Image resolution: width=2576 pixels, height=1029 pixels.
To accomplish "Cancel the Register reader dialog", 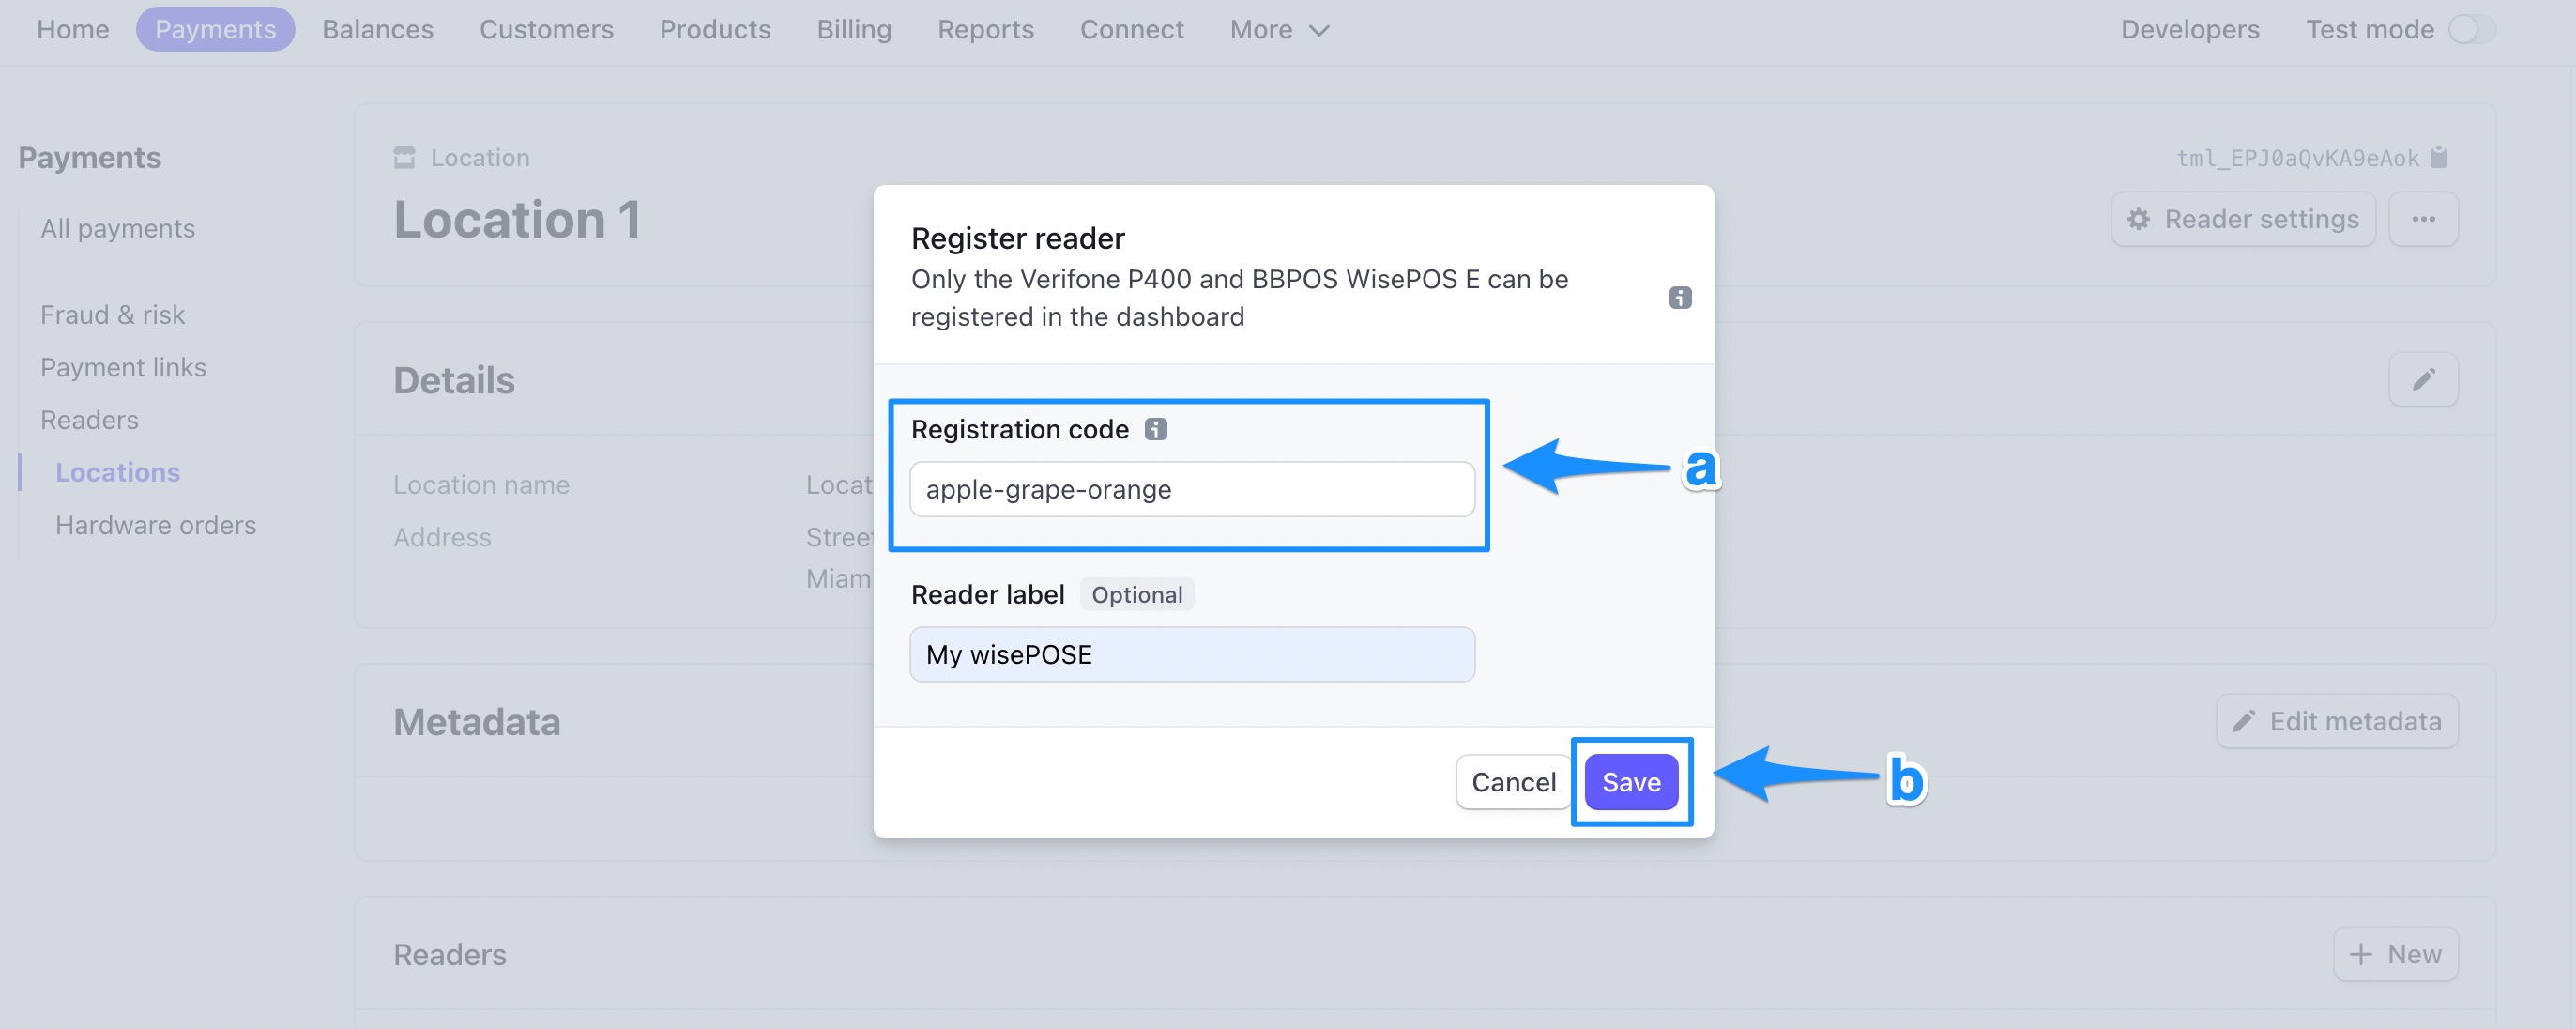I will click(1512, 782).
